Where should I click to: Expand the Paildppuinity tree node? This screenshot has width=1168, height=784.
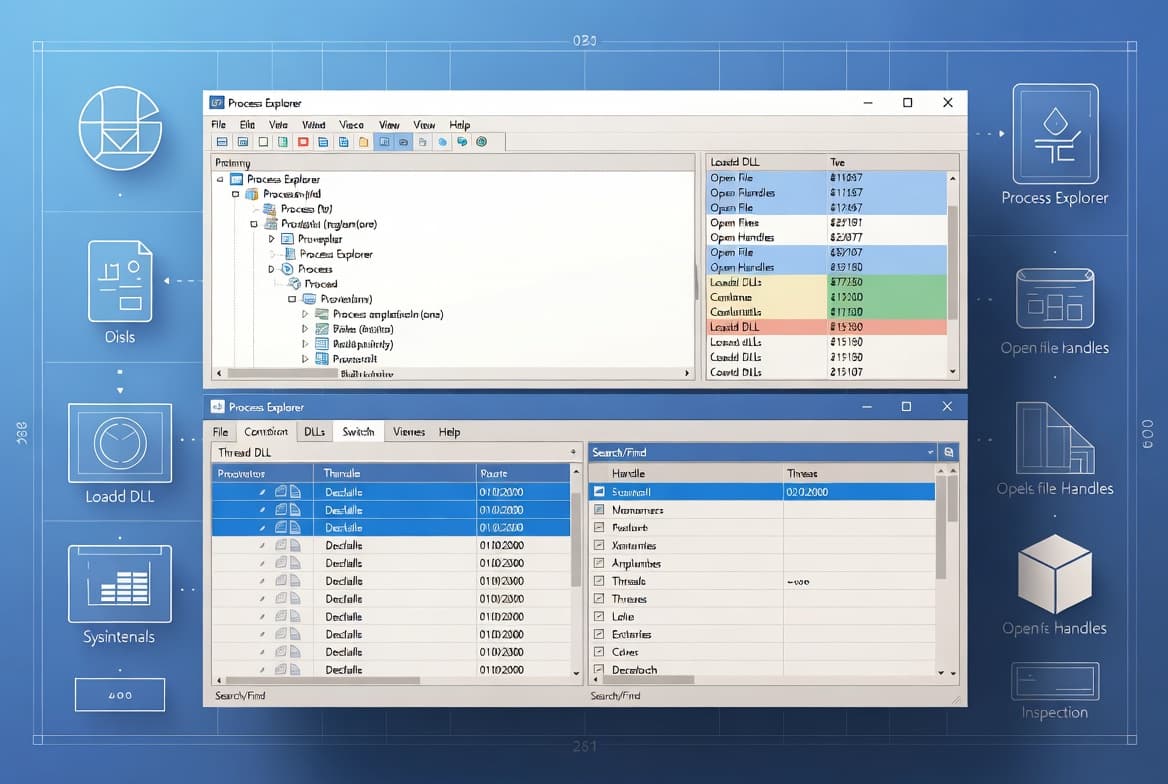tap(305, 344)
